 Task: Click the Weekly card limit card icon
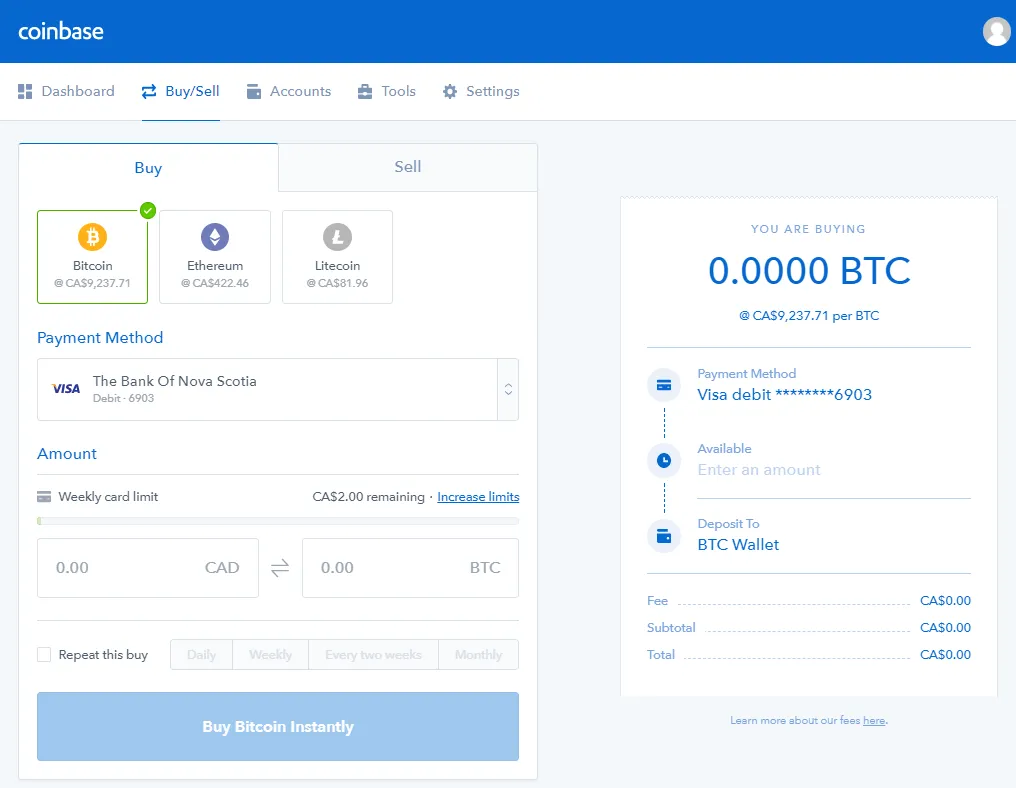pyautogui.click(x=44, y=497)
